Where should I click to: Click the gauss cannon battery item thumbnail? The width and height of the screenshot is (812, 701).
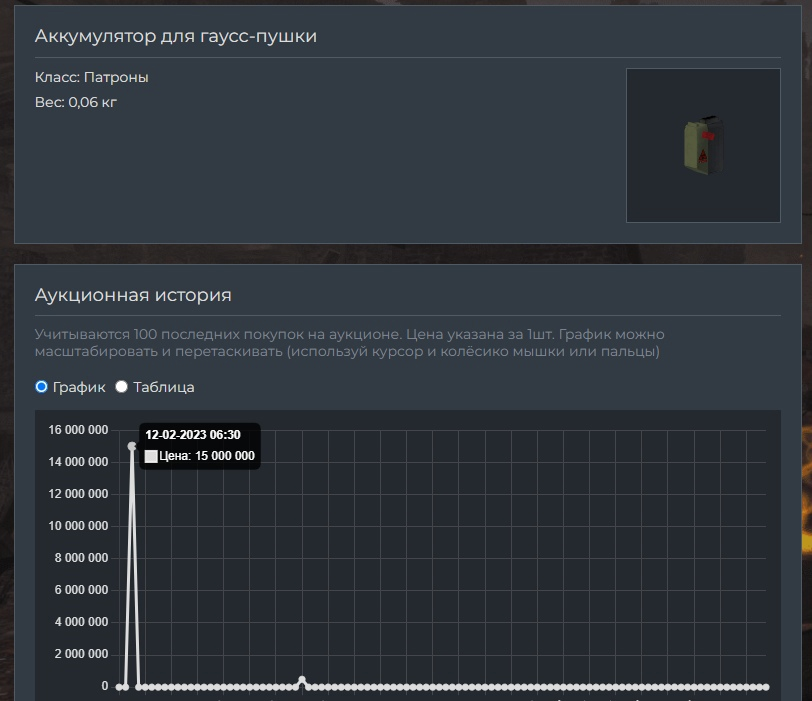pyautogui.click(x=703, y=145)
